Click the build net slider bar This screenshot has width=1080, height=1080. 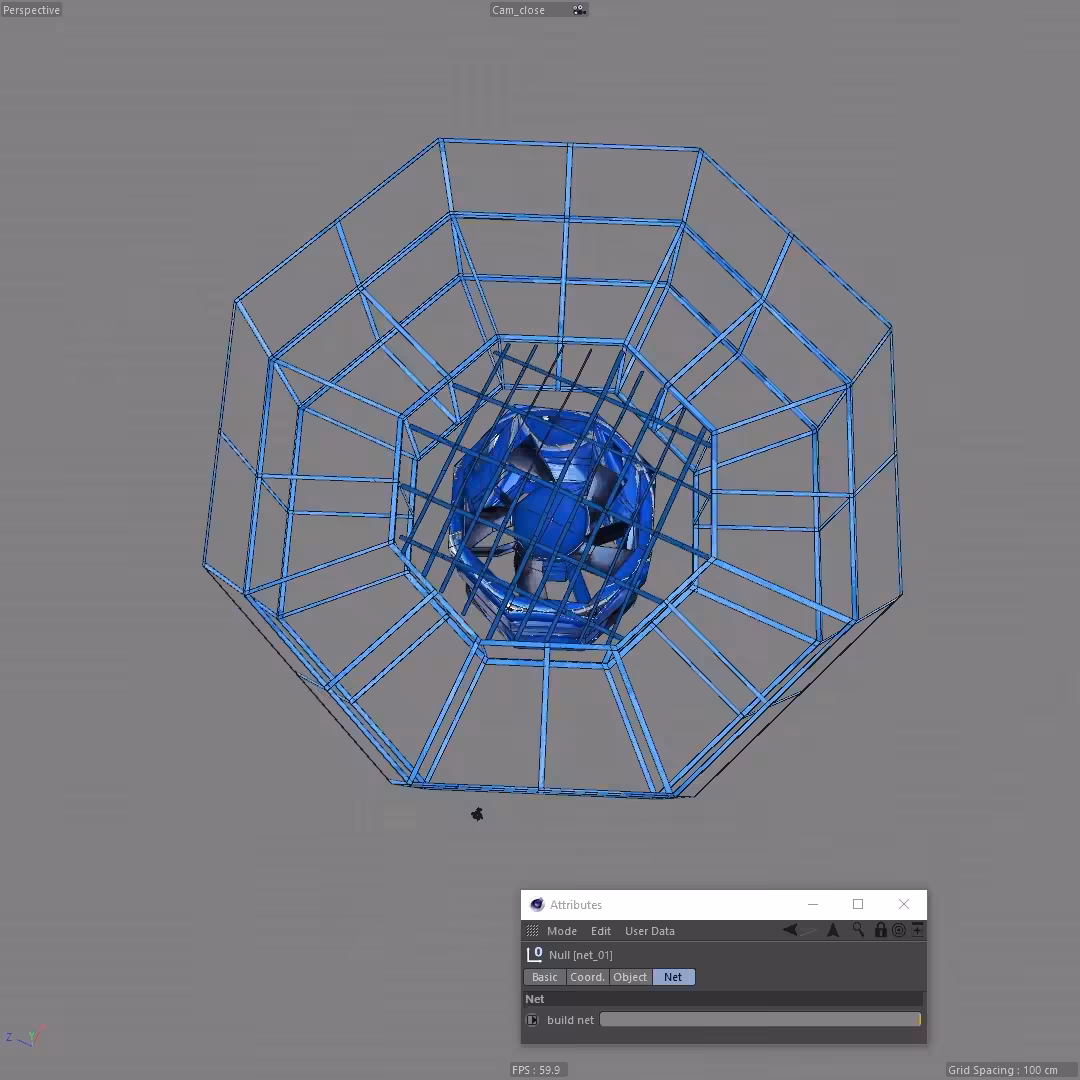pos(760,1019)
